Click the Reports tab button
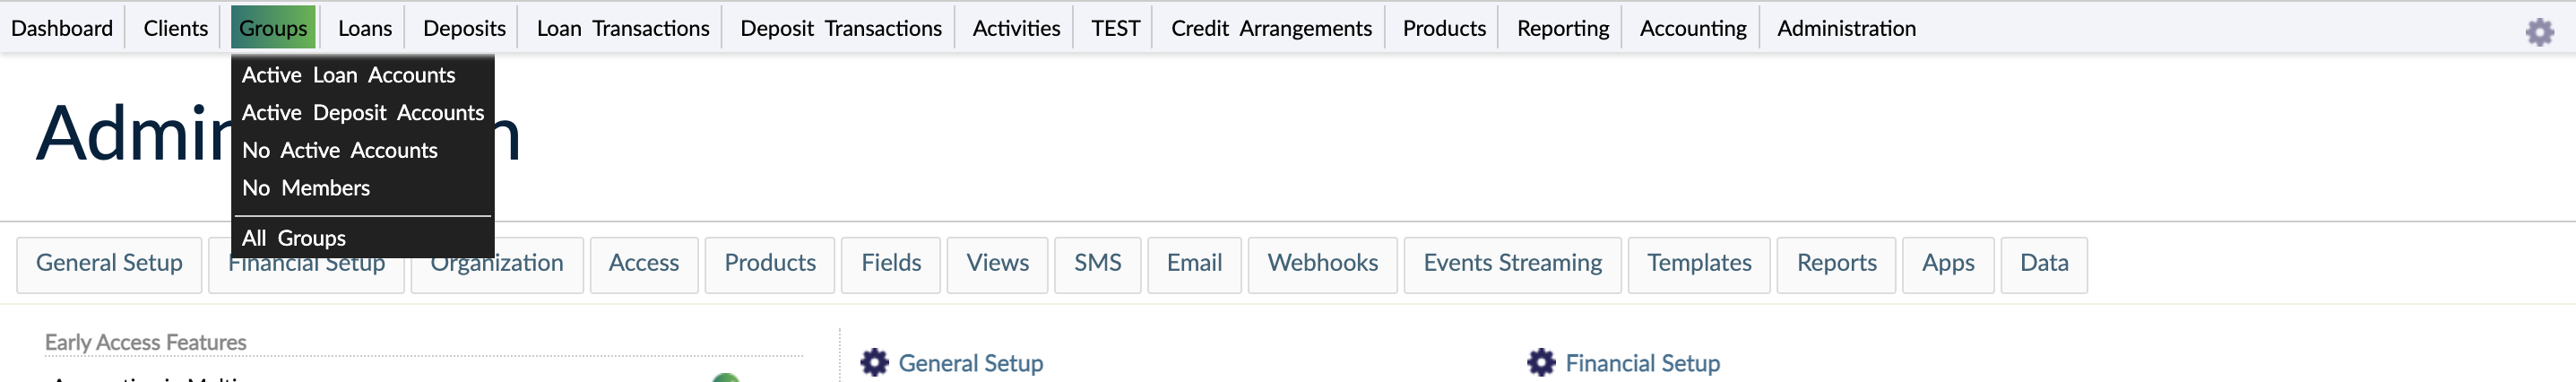Screen dimensions: 2576x382 point(1835,263)
